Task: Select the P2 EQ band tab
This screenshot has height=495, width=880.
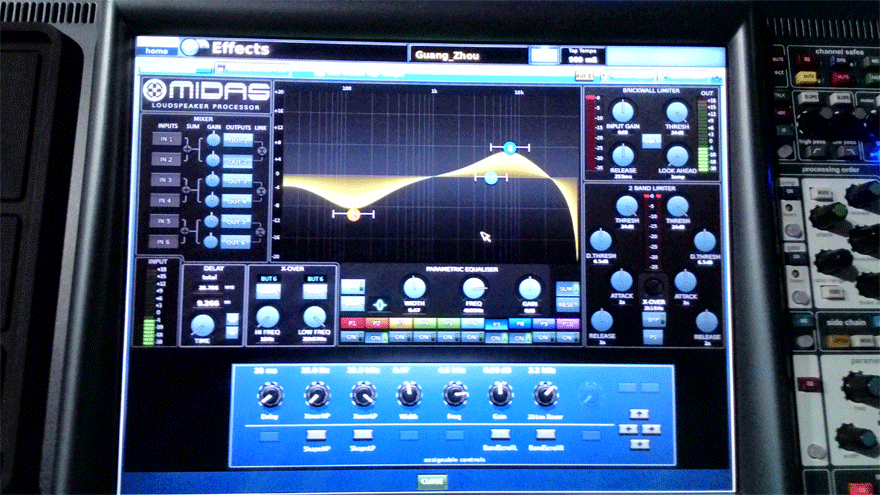Action: [x=377, y=324]
